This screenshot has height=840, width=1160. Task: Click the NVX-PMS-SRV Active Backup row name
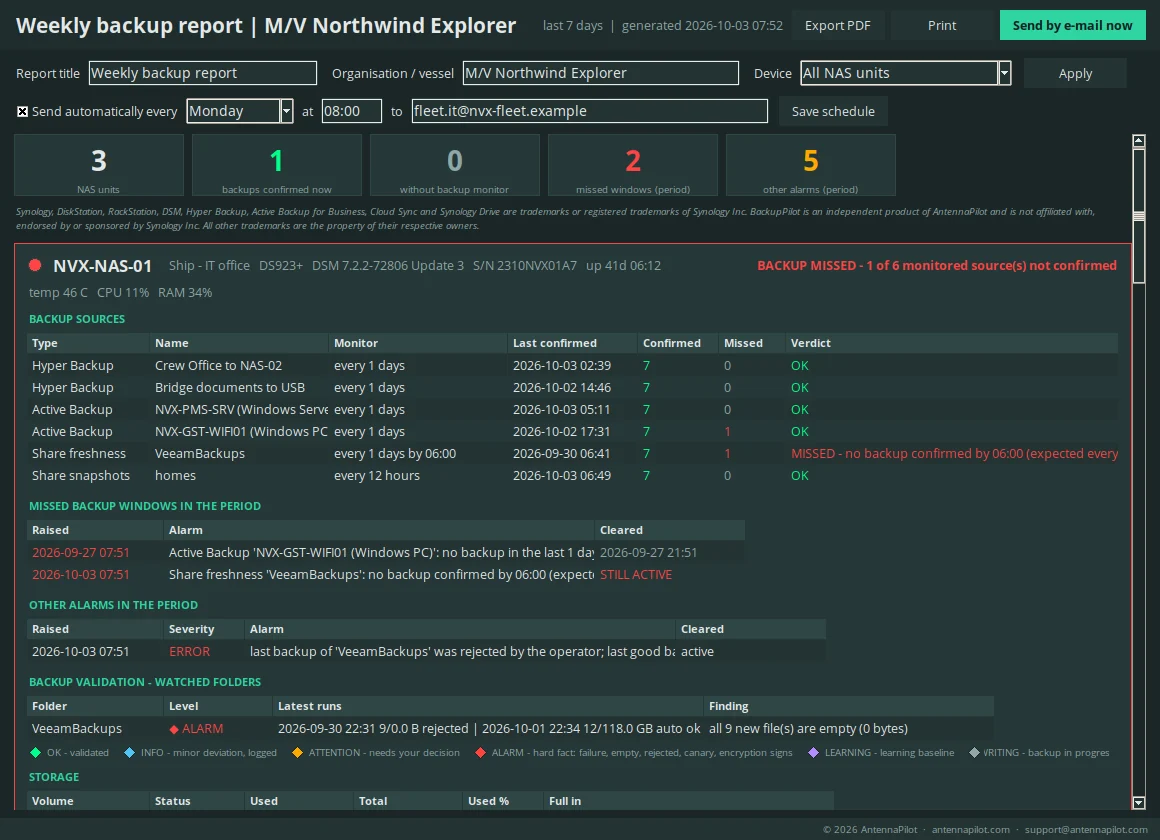[x=241, y=410]
